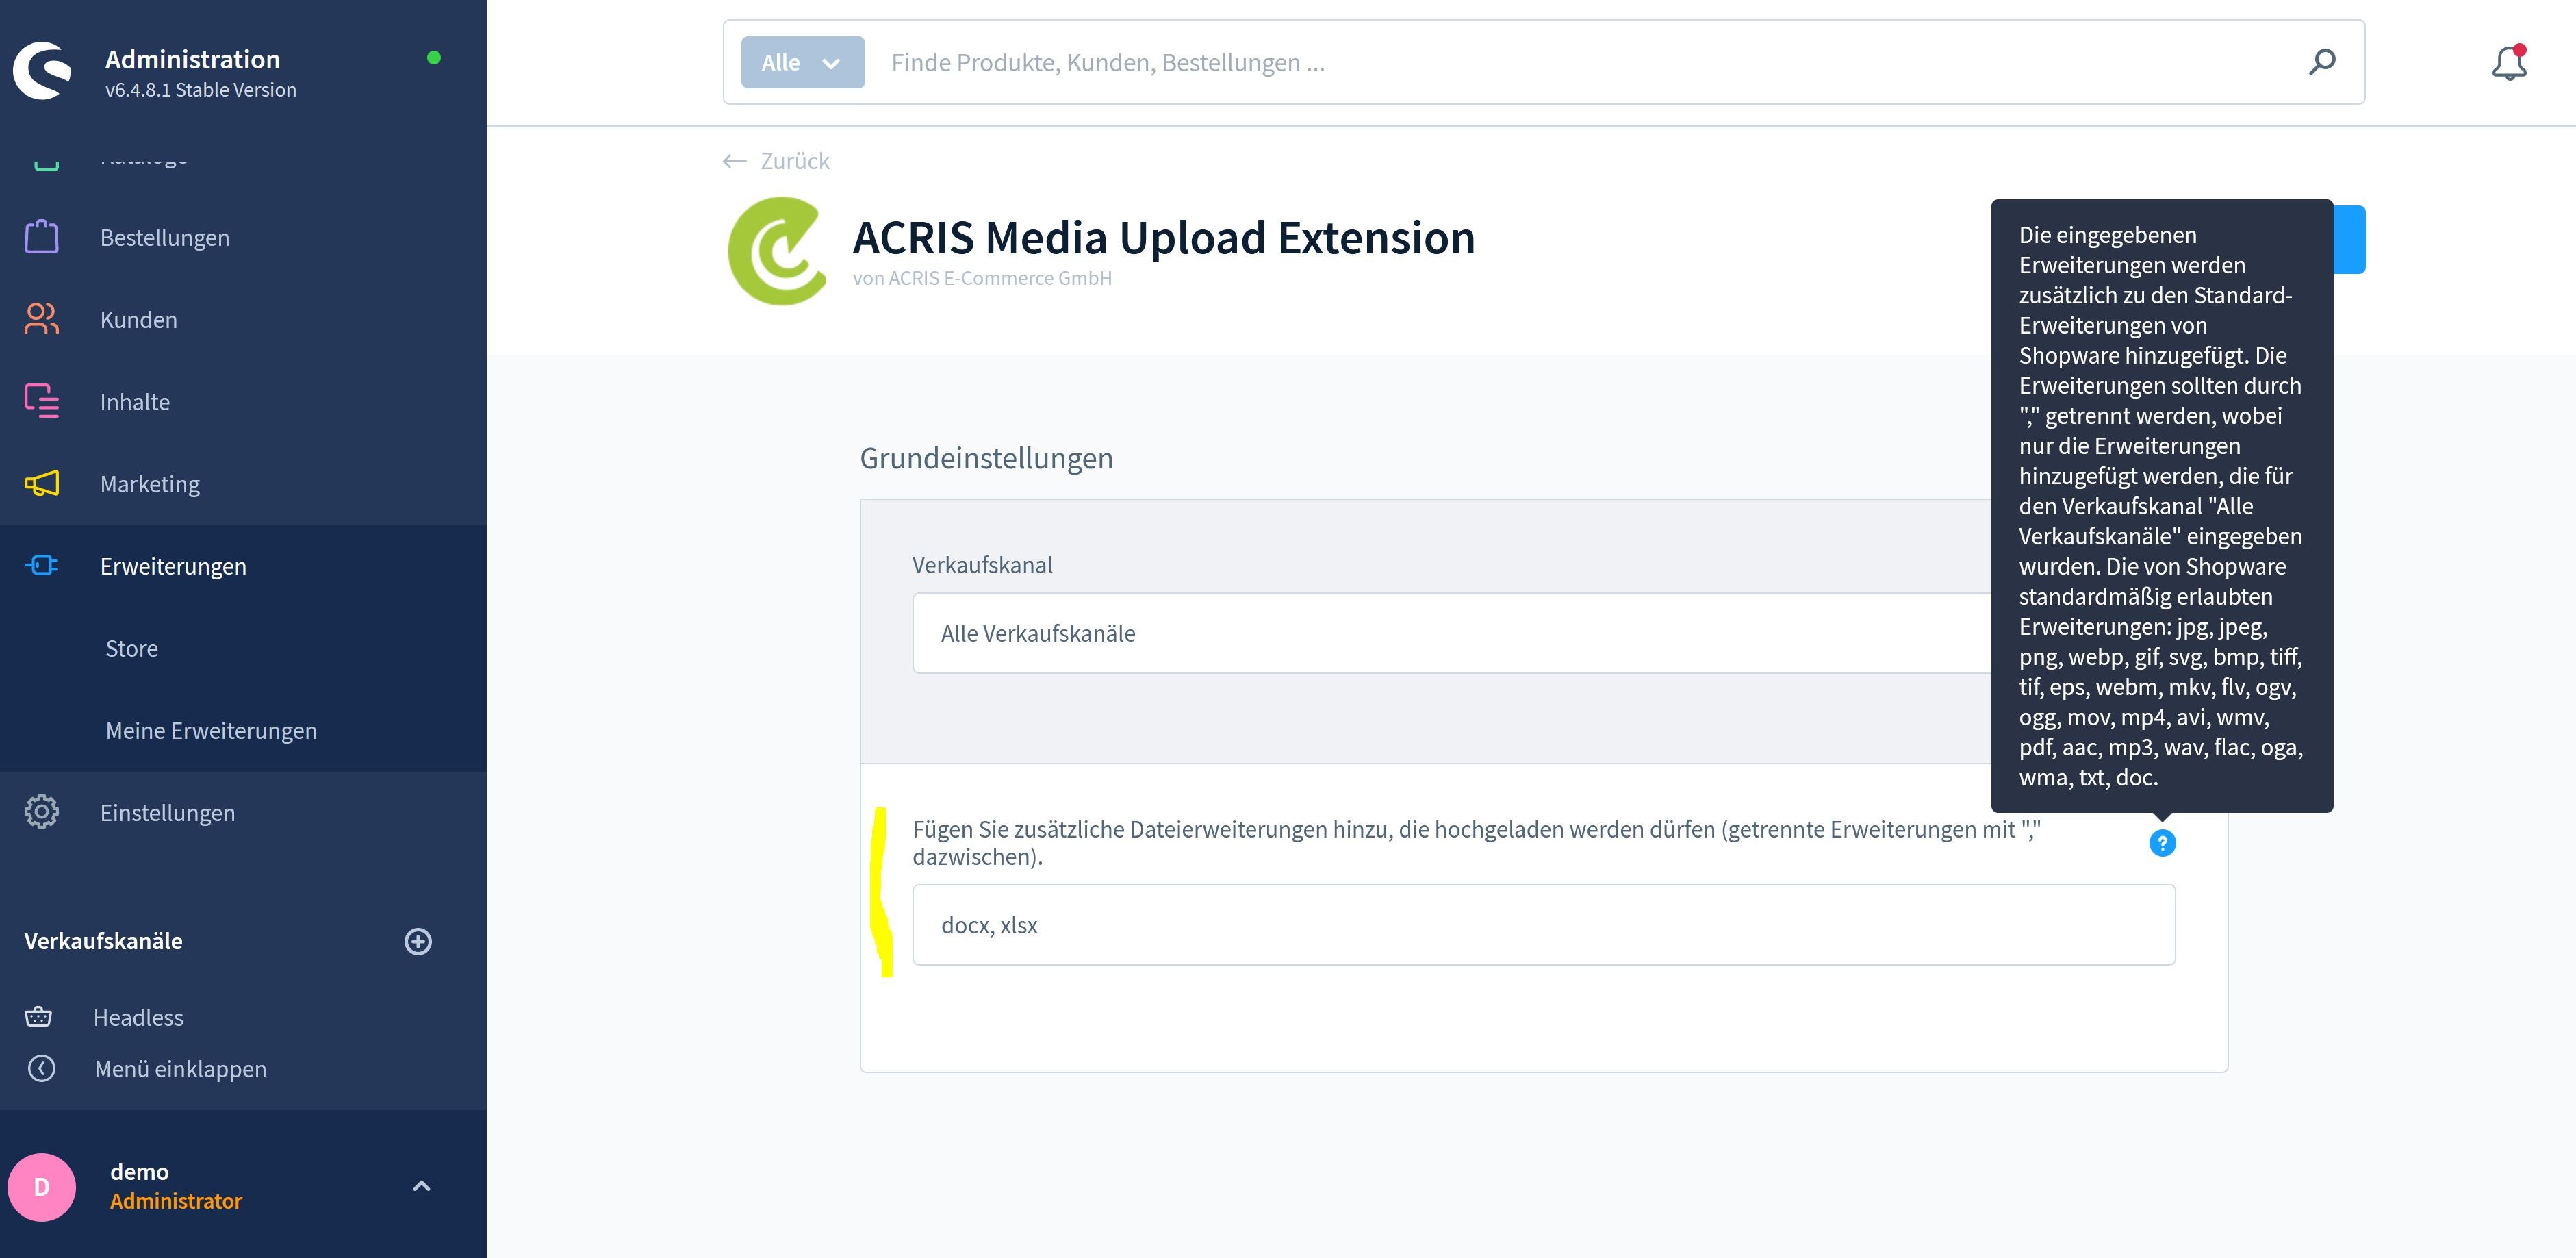Expand the demo user menu chevron
Screen dimensions: 2576x1258
(422, 1186)
